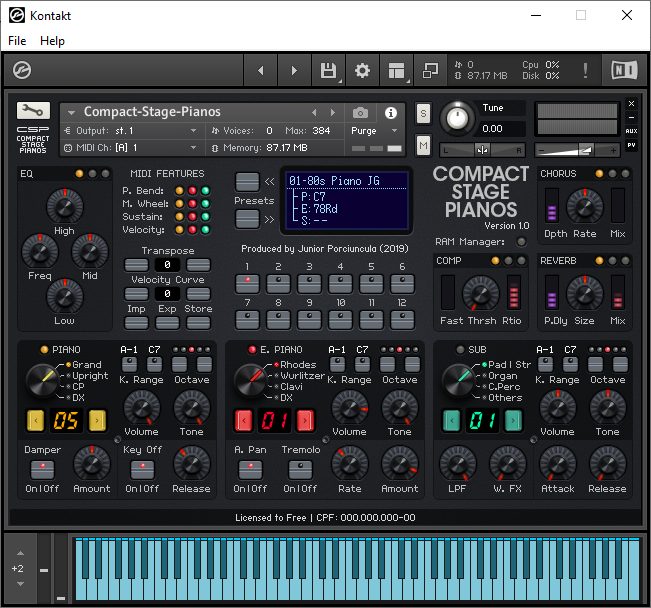Select previous SUB sample green arrow
Image resolution: width=651 pixels, height=608 pixels.
point(452,420)
